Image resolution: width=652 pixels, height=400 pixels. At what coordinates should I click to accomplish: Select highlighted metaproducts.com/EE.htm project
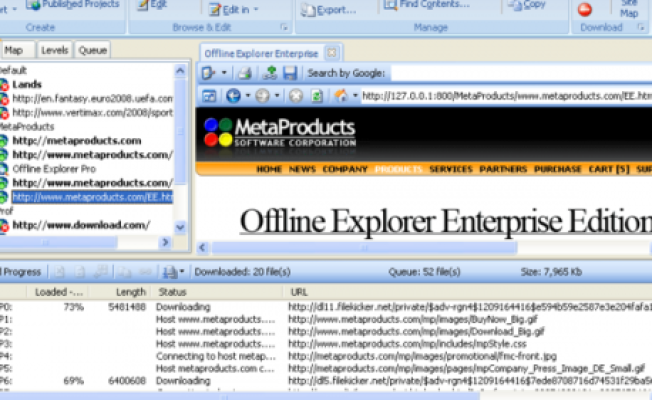(92, 197)
